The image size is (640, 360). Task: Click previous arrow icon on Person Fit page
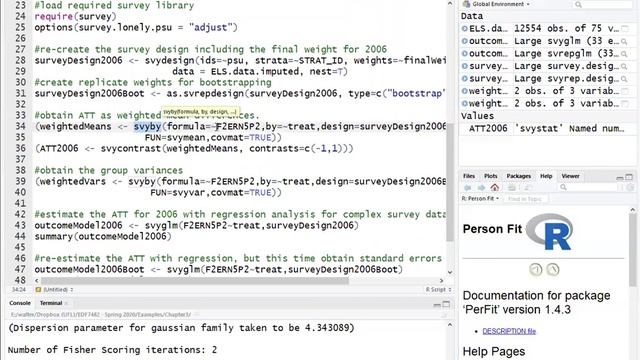coord(536,269)
